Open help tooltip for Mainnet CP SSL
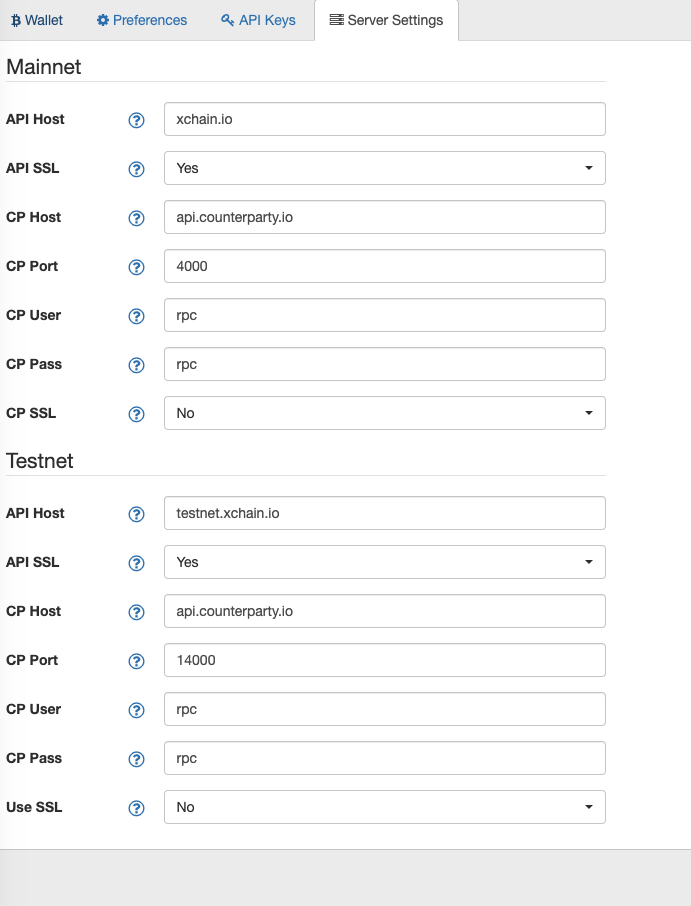Viewport: 691px width, 906px height. (x=136, y=414)
